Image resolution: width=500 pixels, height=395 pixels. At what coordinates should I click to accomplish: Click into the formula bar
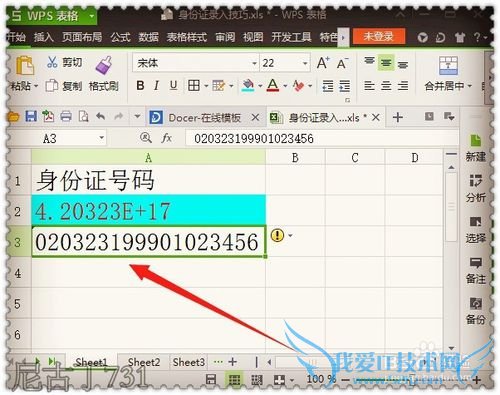click(x=322, y=138)
